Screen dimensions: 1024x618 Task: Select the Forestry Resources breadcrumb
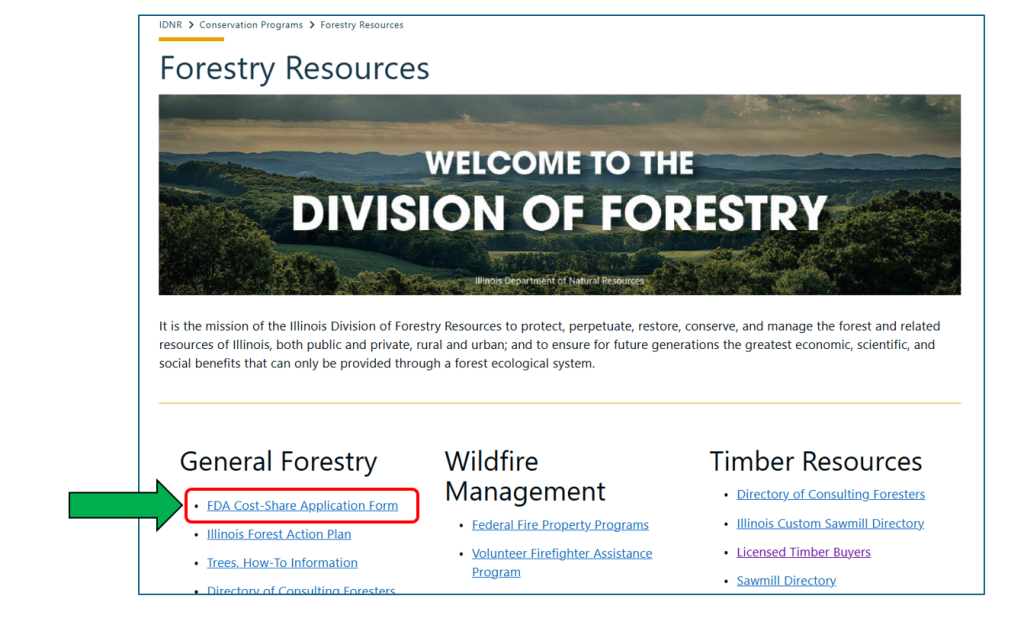[x=362, y=25]
